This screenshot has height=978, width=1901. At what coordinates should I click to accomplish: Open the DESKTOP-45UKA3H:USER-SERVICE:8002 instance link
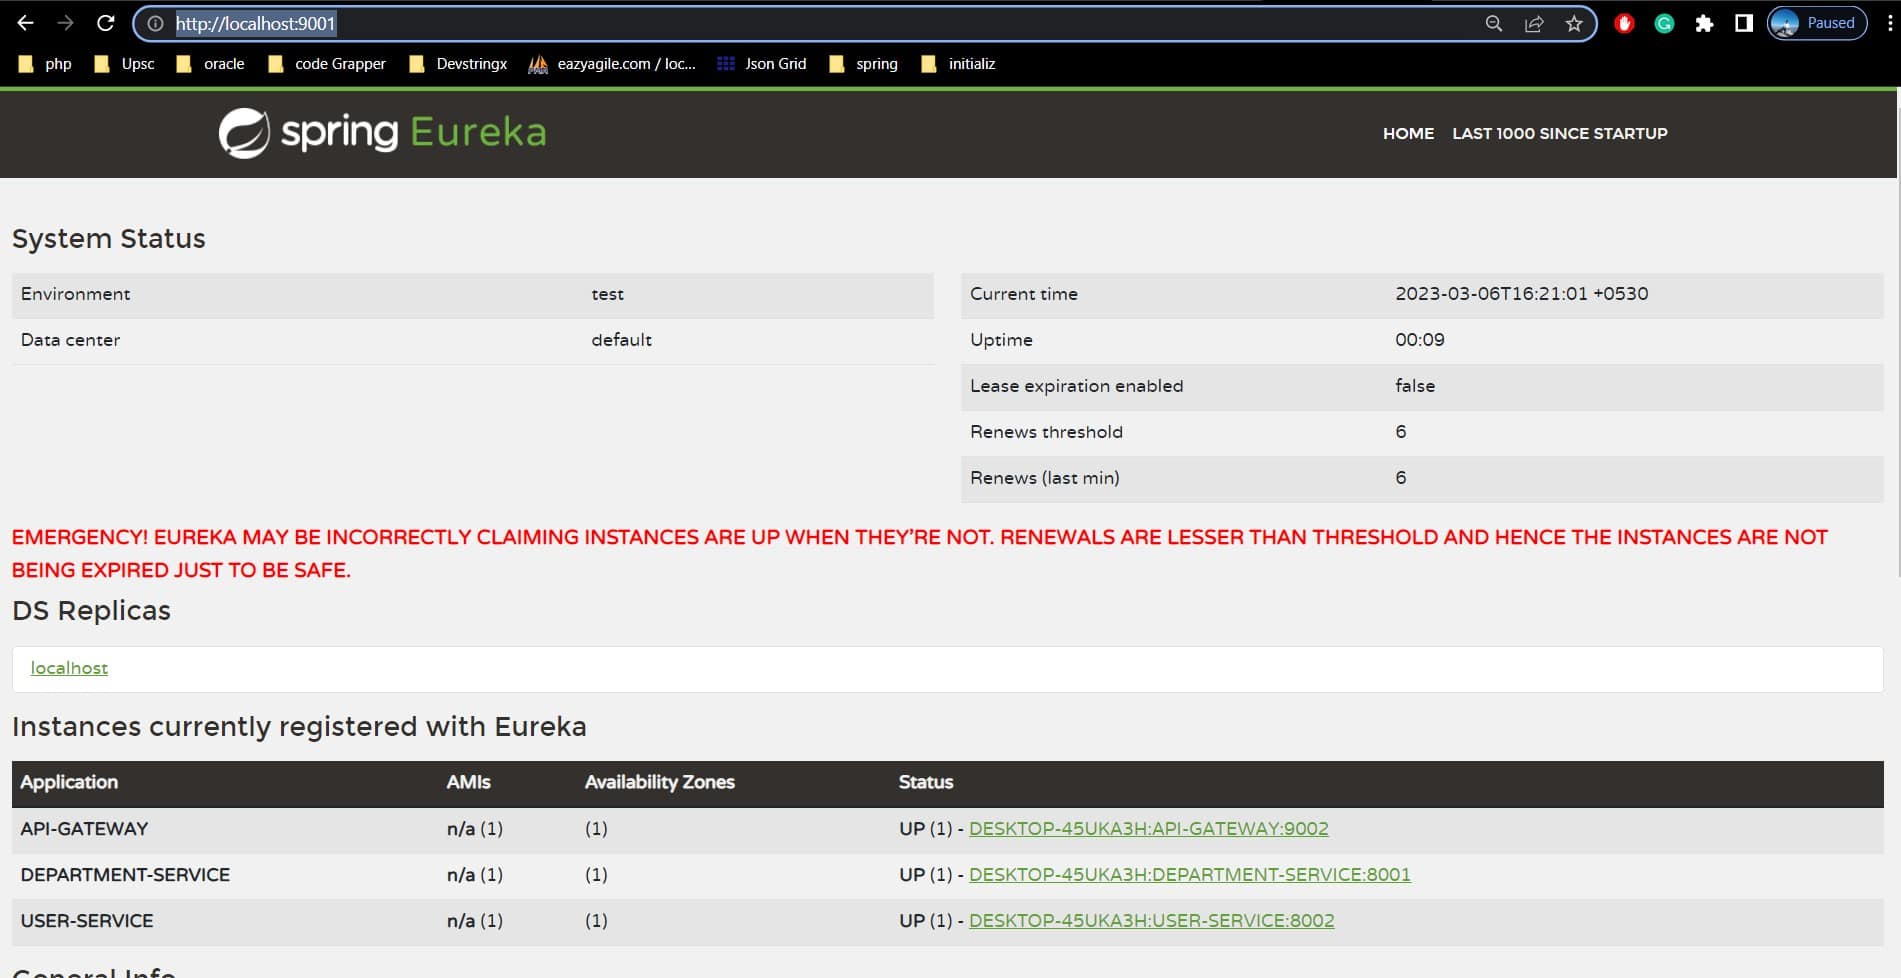pyautogui.click(x=1152, y=921)
